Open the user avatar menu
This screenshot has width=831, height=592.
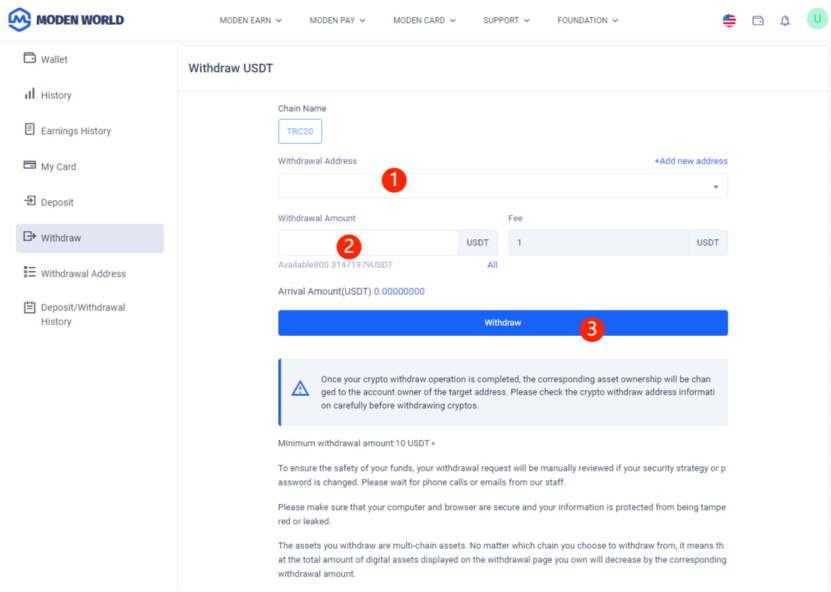pos(817,19)
